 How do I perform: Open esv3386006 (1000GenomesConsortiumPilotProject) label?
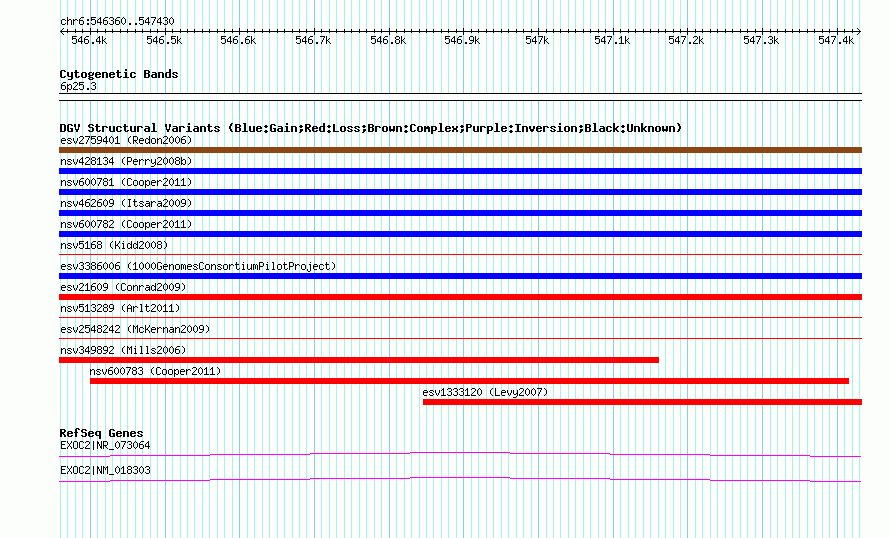pyautogui.click(x=198, y=266)
